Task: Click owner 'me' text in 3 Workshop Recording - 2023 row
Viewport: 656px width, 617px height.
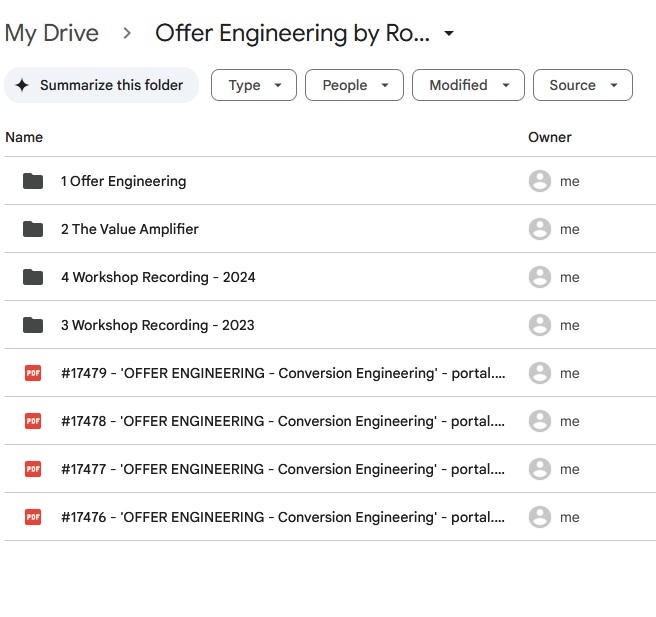Action: point(570,325)
